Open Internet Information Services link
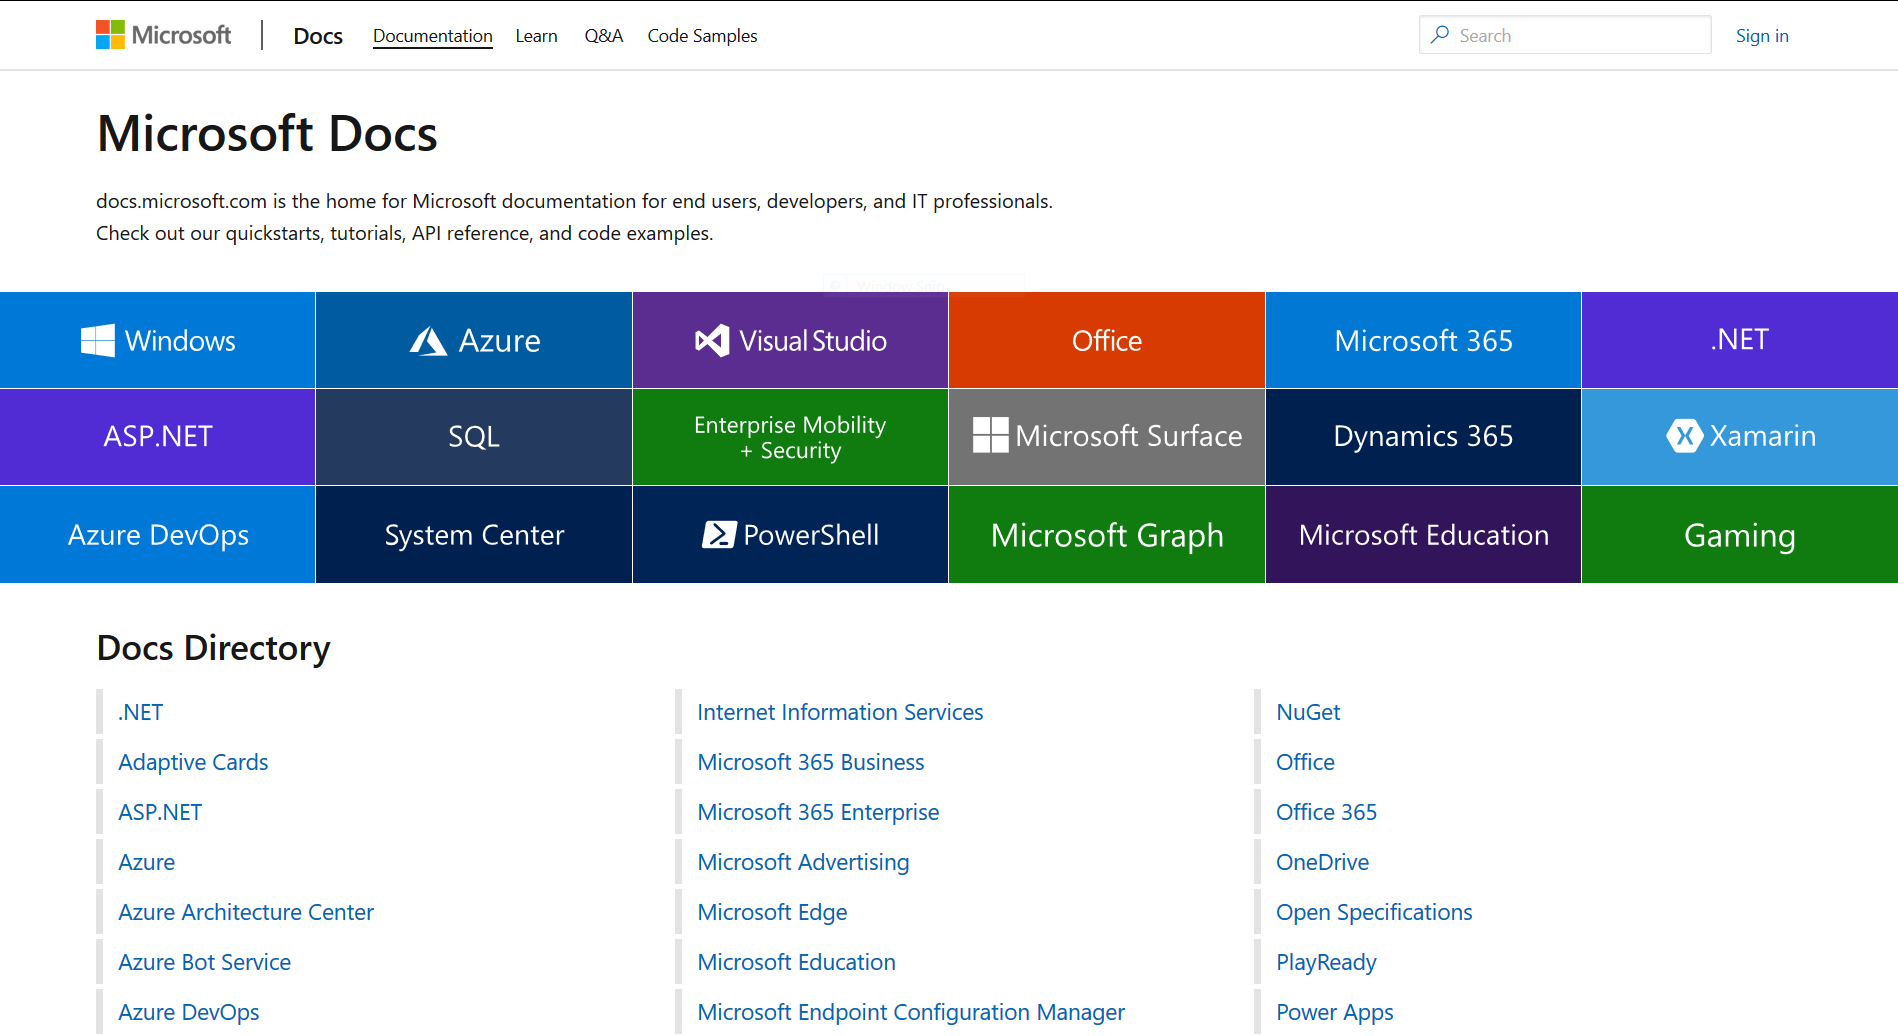 840,712
